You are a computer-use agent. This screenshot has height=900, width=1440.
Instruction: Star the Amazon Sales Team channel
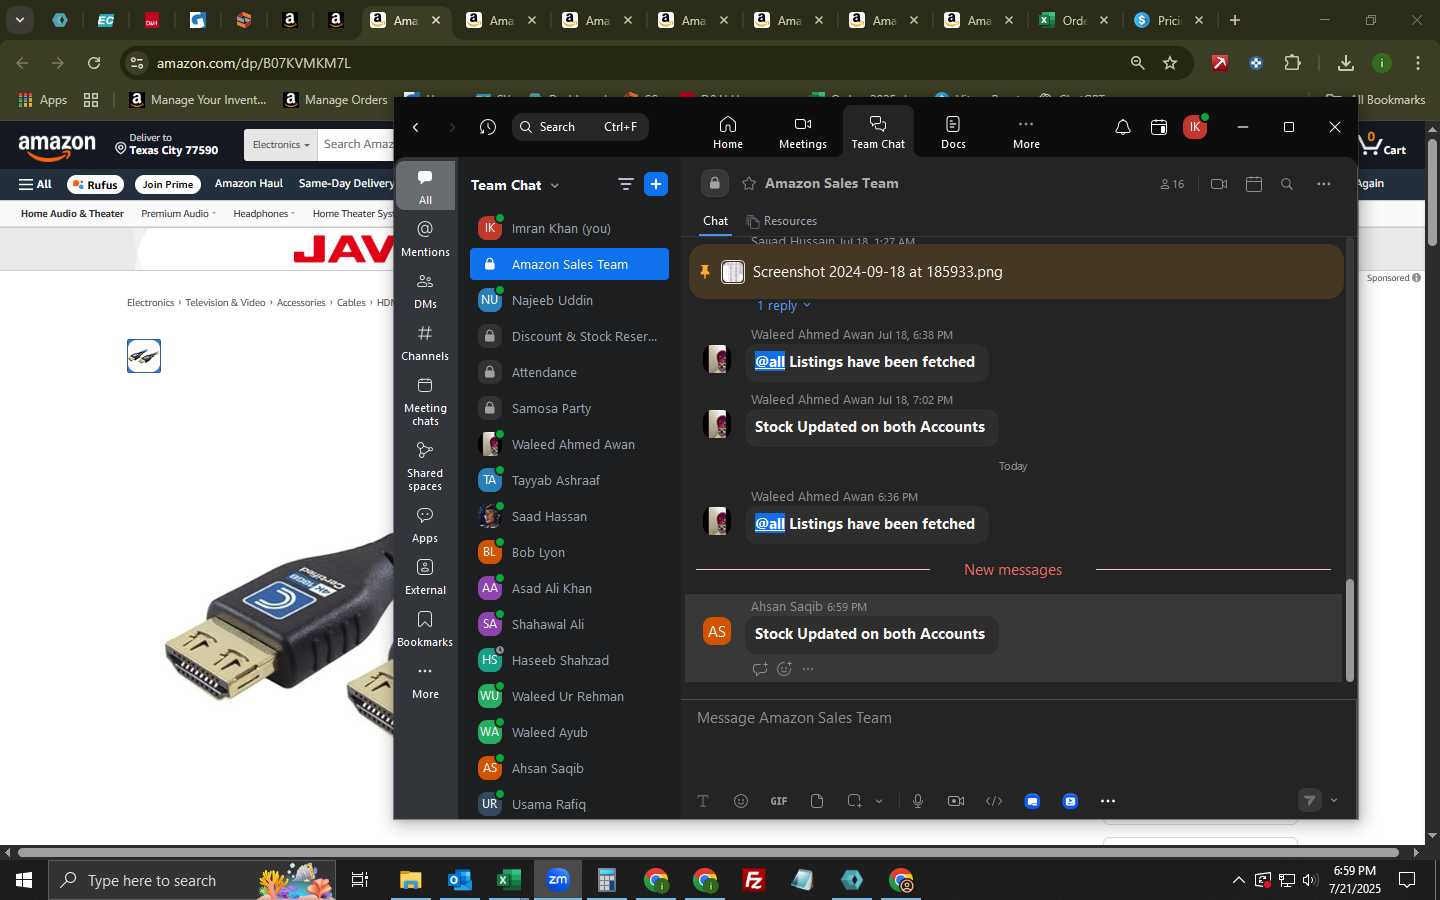749,183
